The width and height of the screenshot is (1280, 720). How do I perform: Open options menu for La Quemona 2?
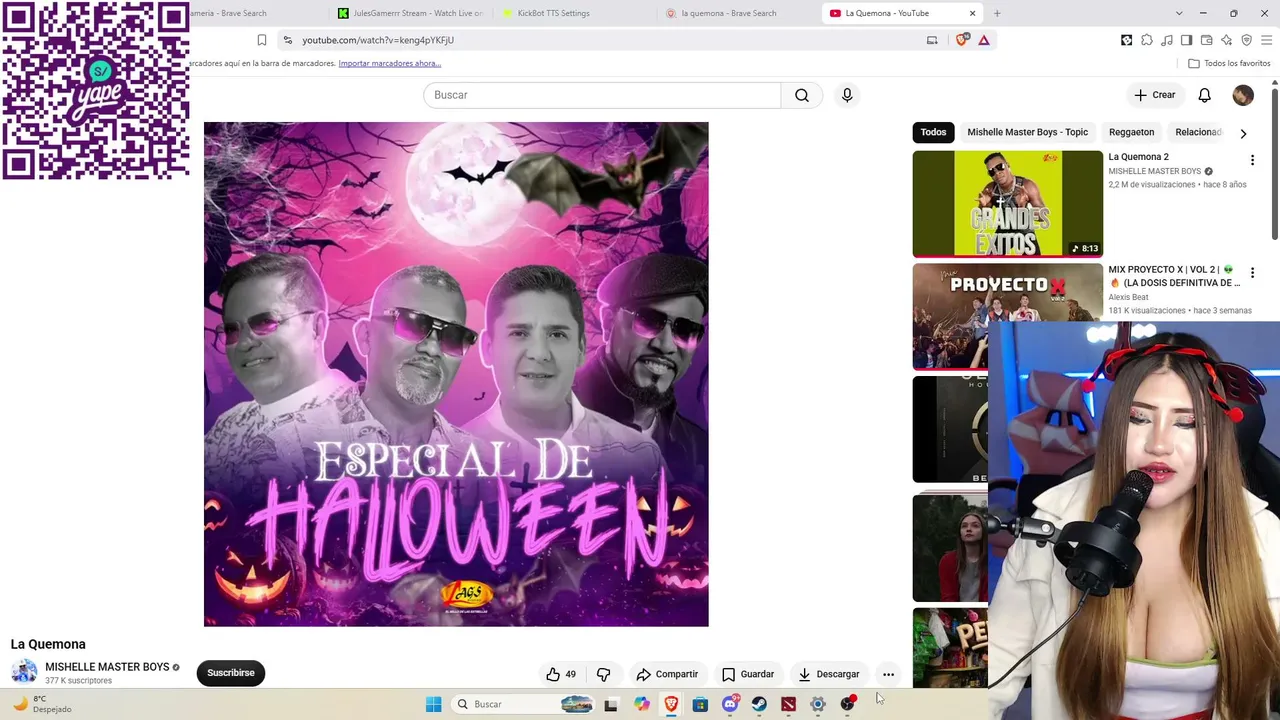coord(1252,160)
